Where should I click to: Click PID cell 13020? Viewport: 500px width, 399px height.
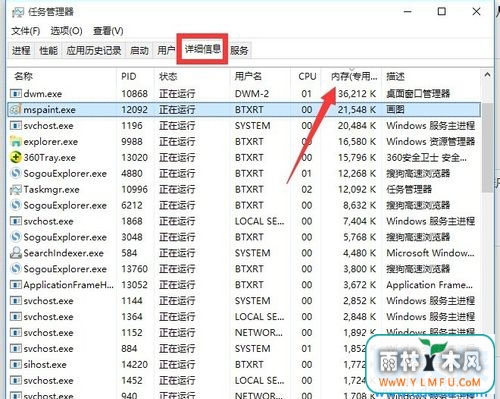pos(134,157)
